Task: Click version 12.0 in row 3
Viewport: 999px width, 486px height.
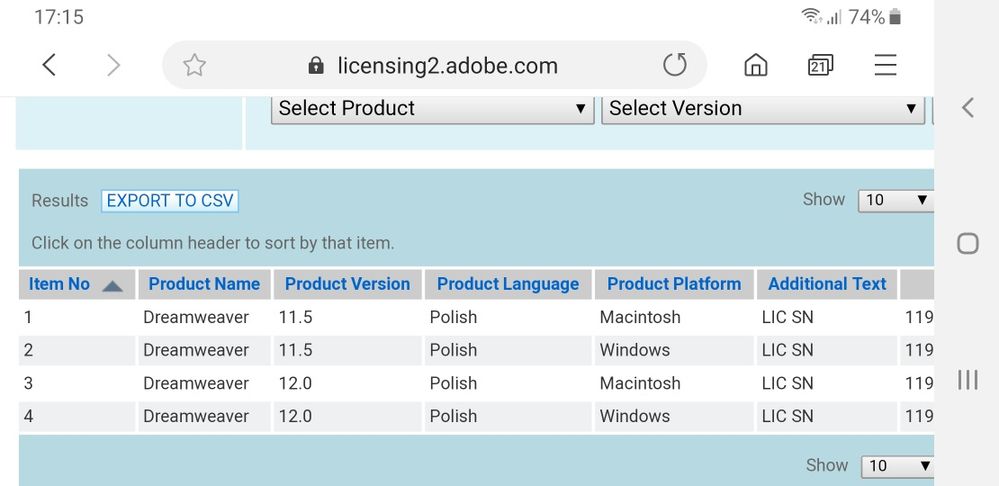Action: pyautogui.click(x=295, y=383)
